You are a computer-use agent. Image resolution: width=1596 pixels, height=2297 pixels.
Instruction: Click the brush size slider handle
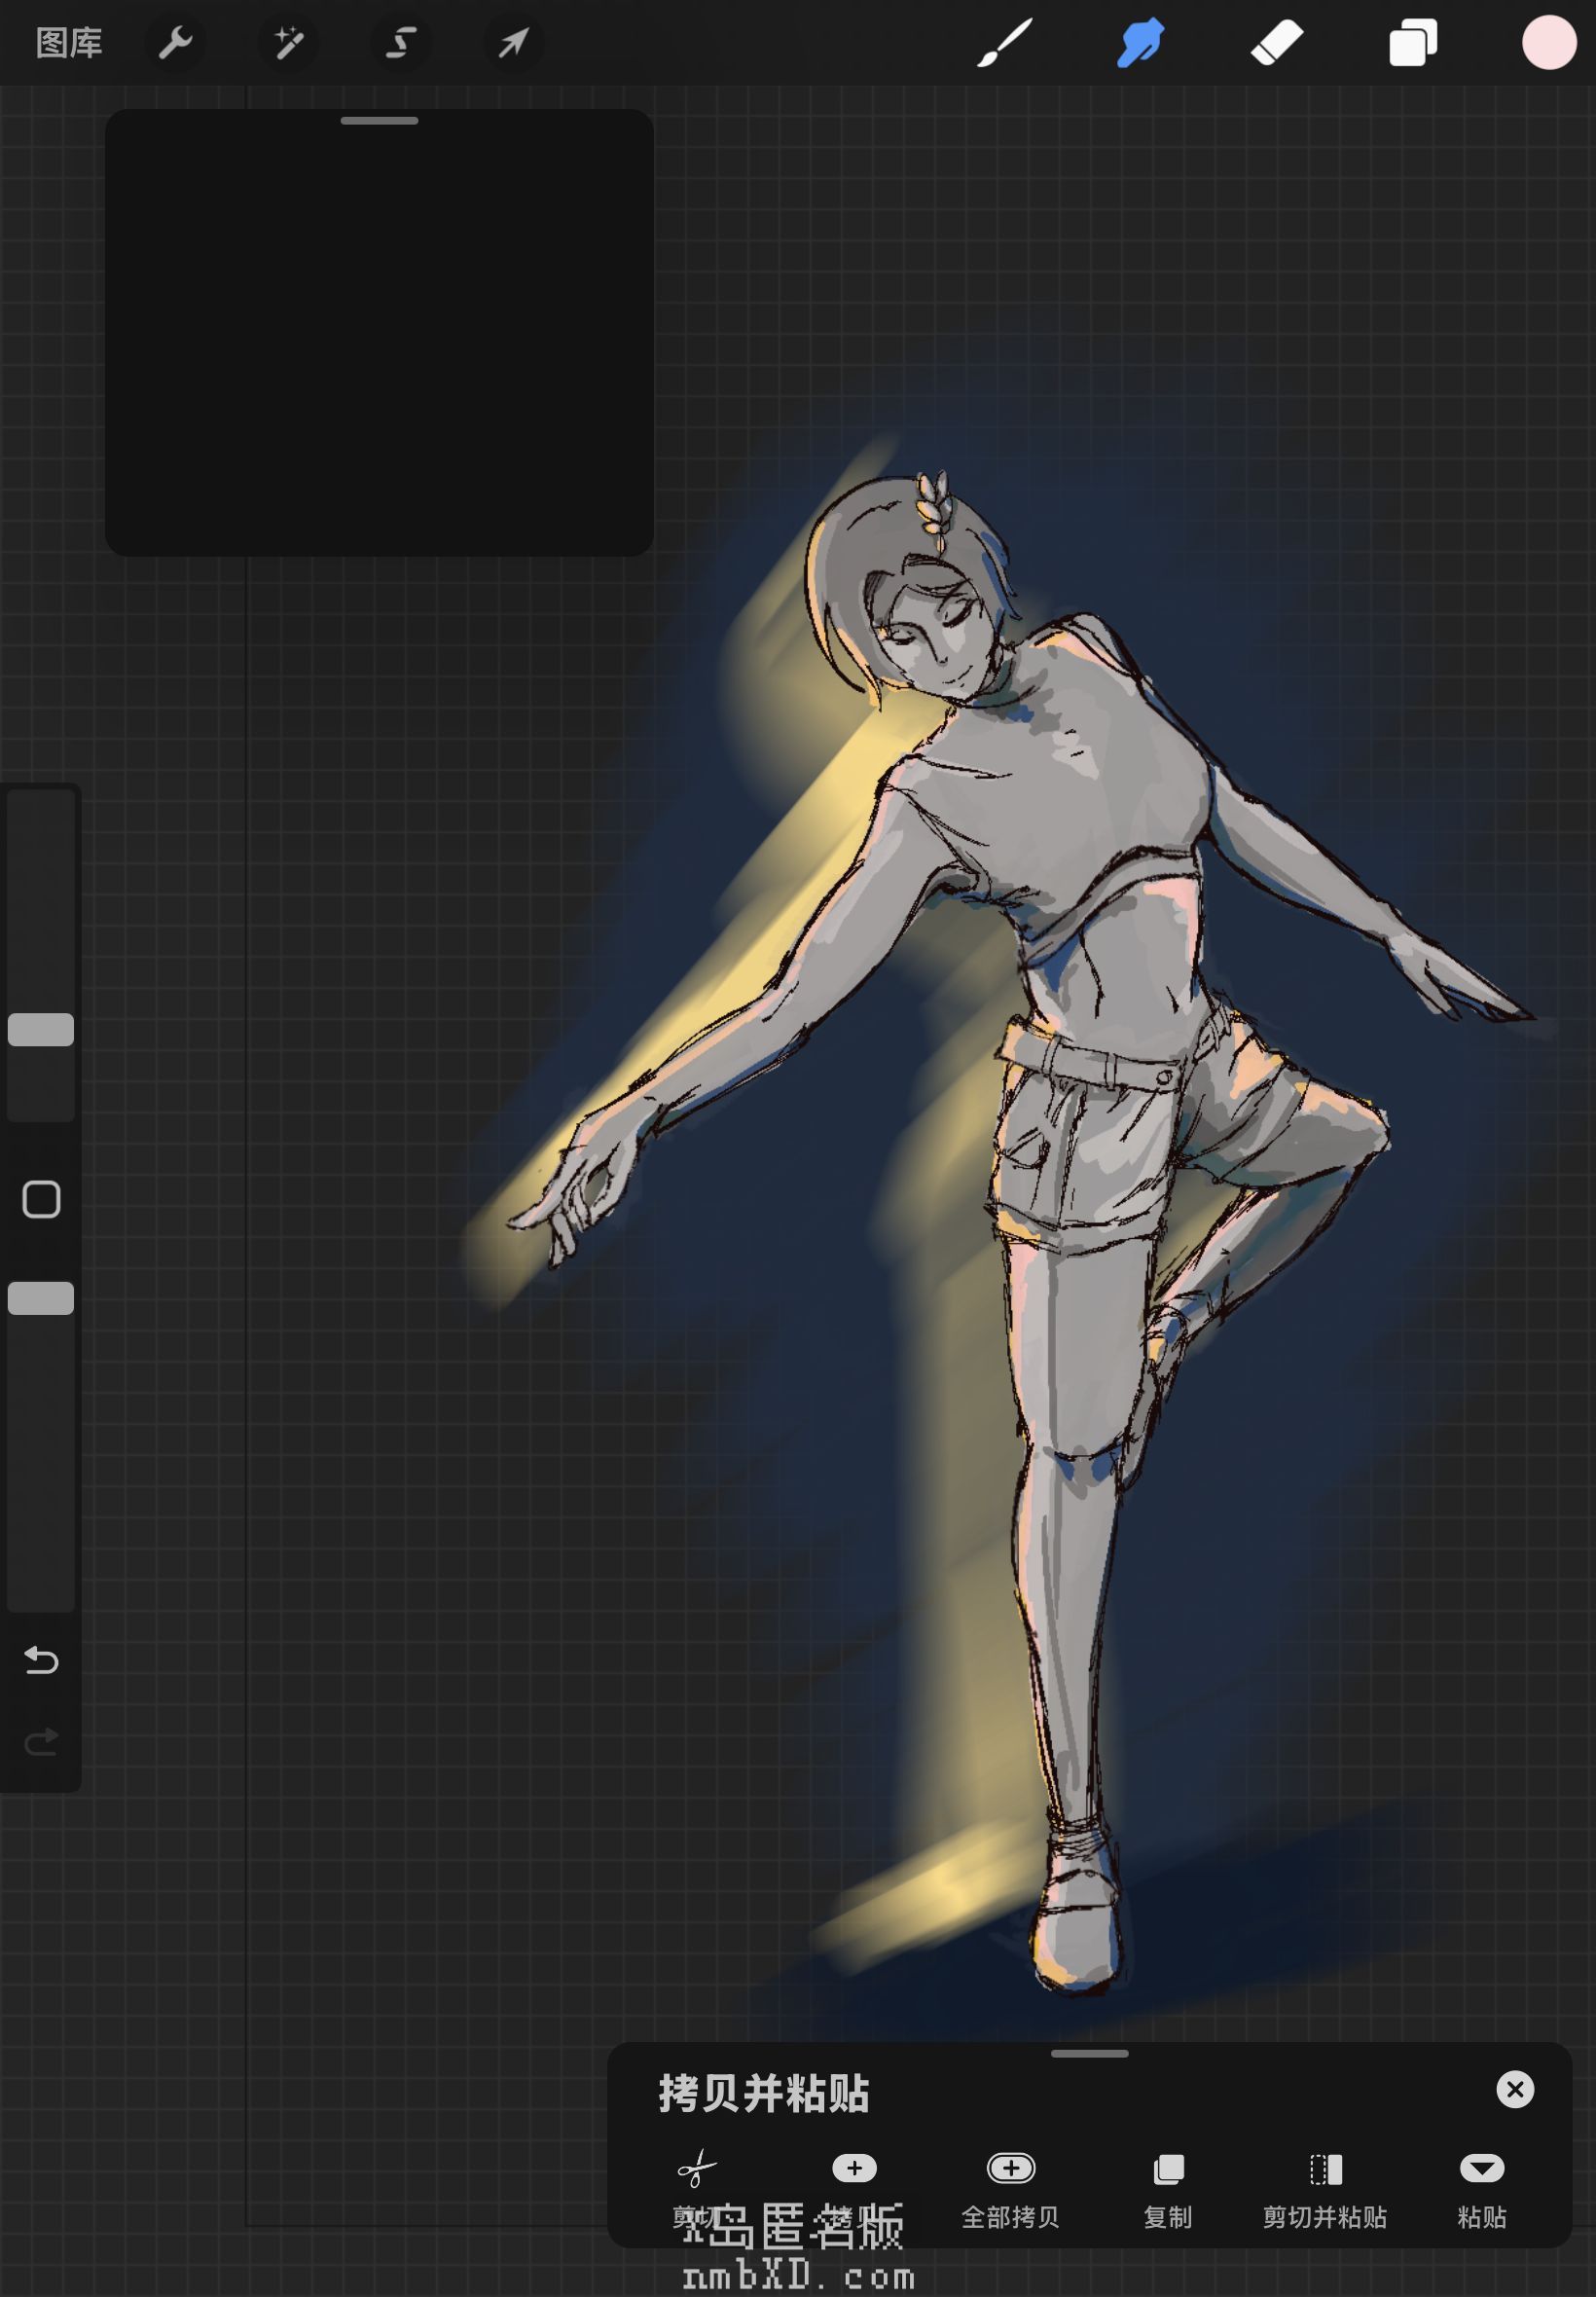[41, 1029]
